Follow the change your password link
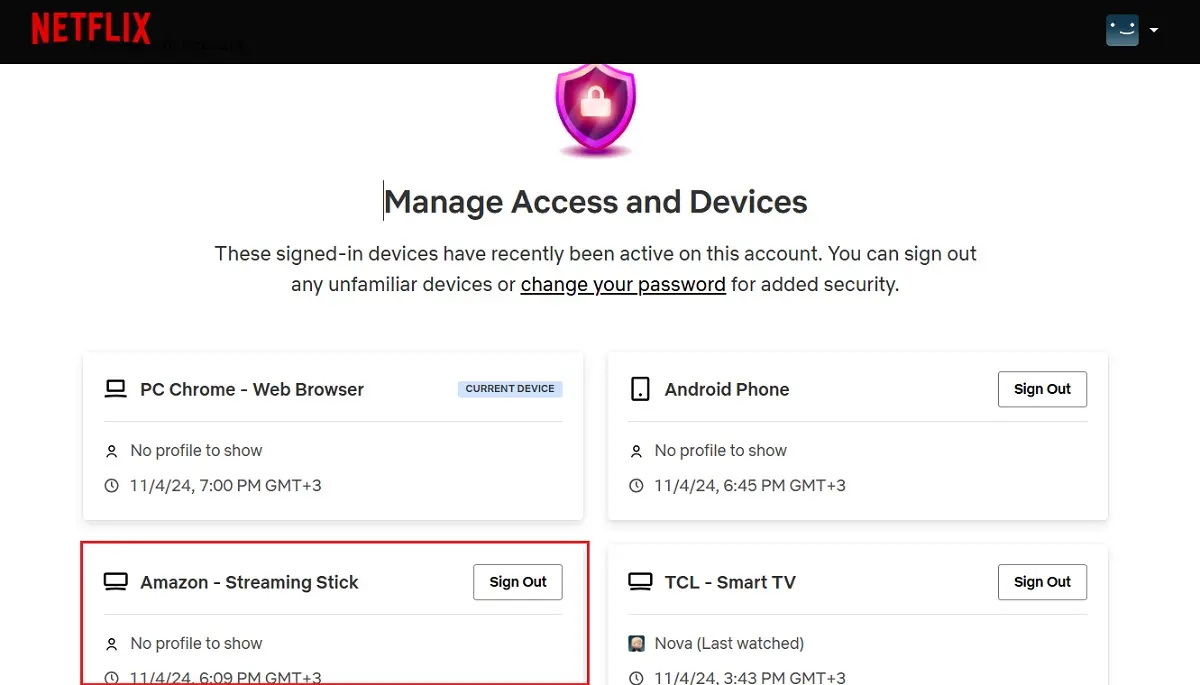Screen dimensions: 1200x685 [623, 284]
